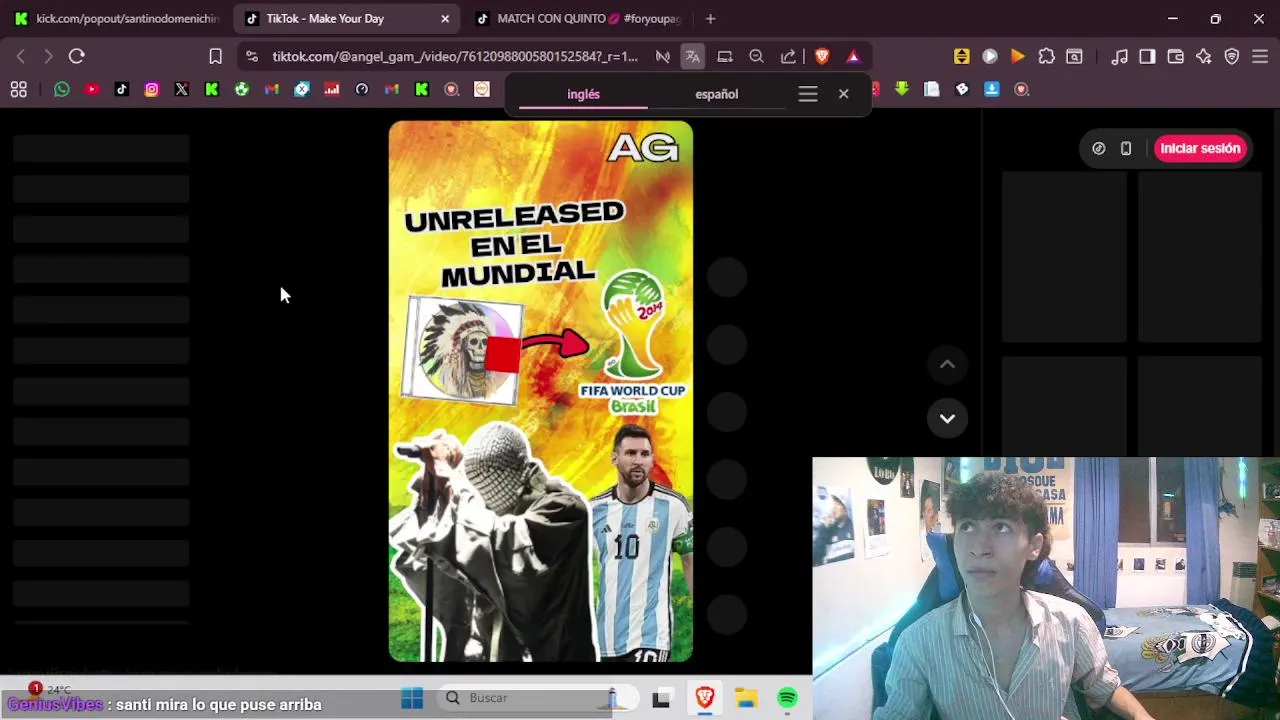Open the Leo AI sparkle icon

[x=1204, y=56]
